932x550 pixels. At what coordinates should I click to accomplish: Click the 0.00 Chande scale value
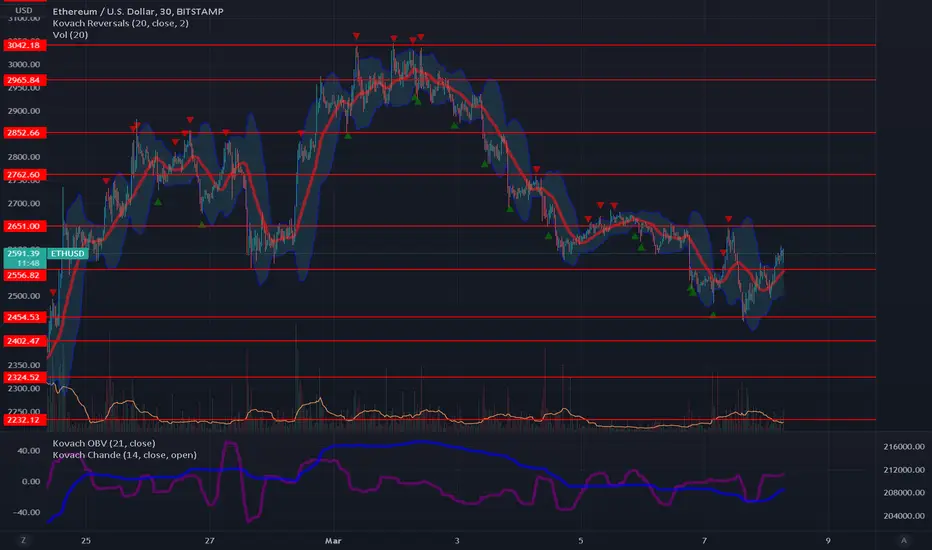pos(31,482)
